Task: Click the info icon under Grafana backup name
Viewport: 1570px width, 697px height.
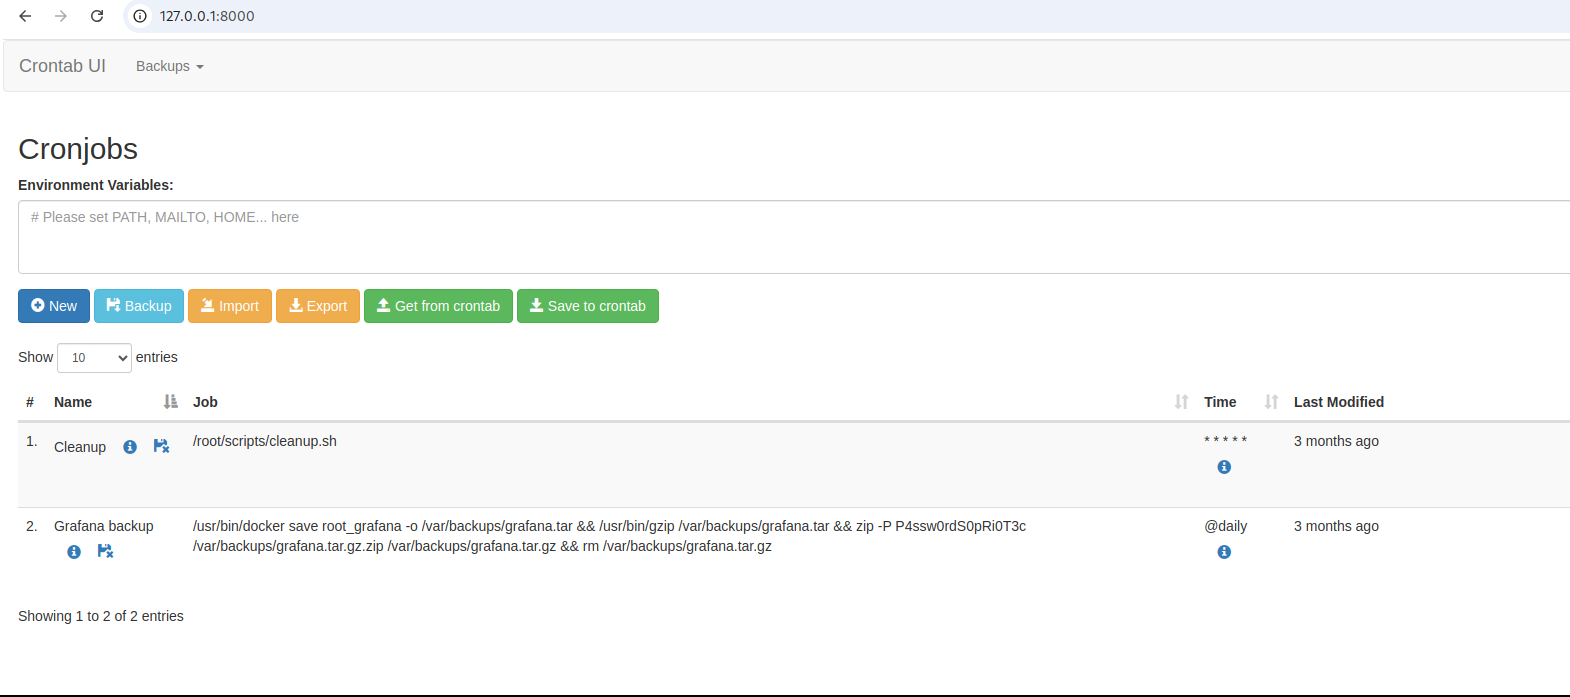Action: (x=74, y=552)
